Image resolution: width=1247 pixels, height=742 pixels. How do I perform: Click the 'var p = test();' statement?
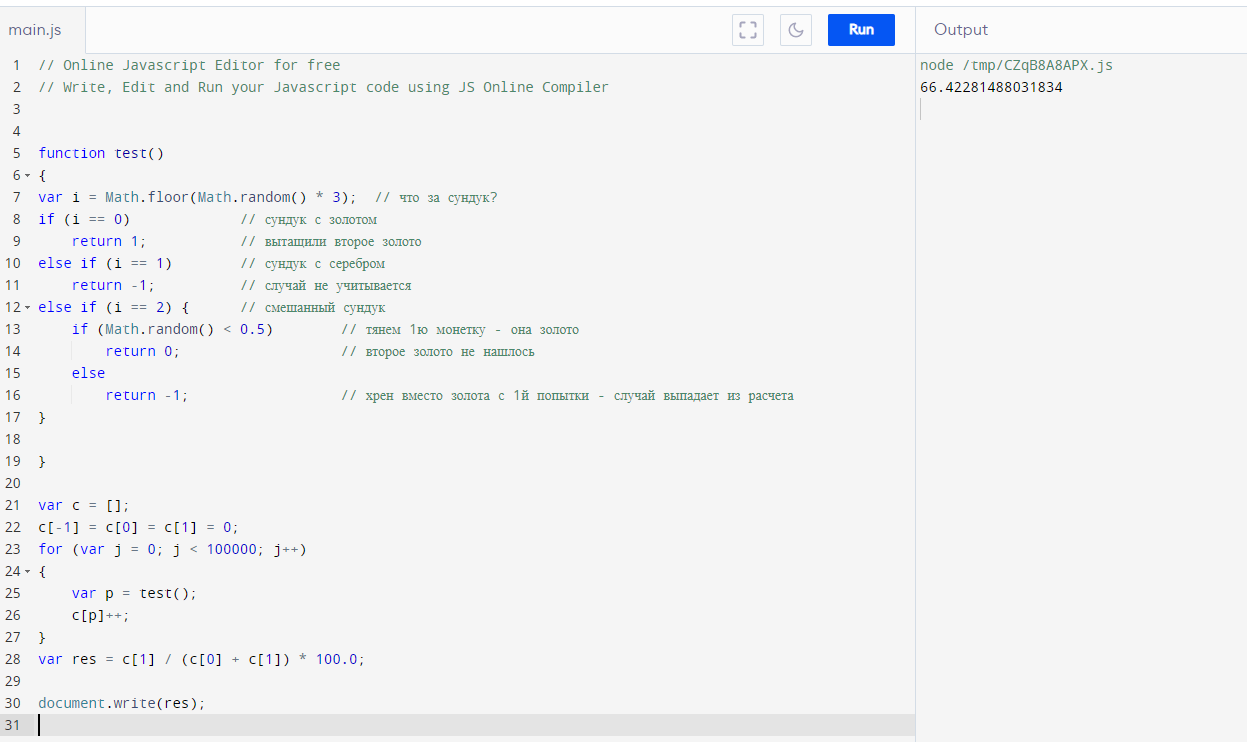tap(134, 593)
